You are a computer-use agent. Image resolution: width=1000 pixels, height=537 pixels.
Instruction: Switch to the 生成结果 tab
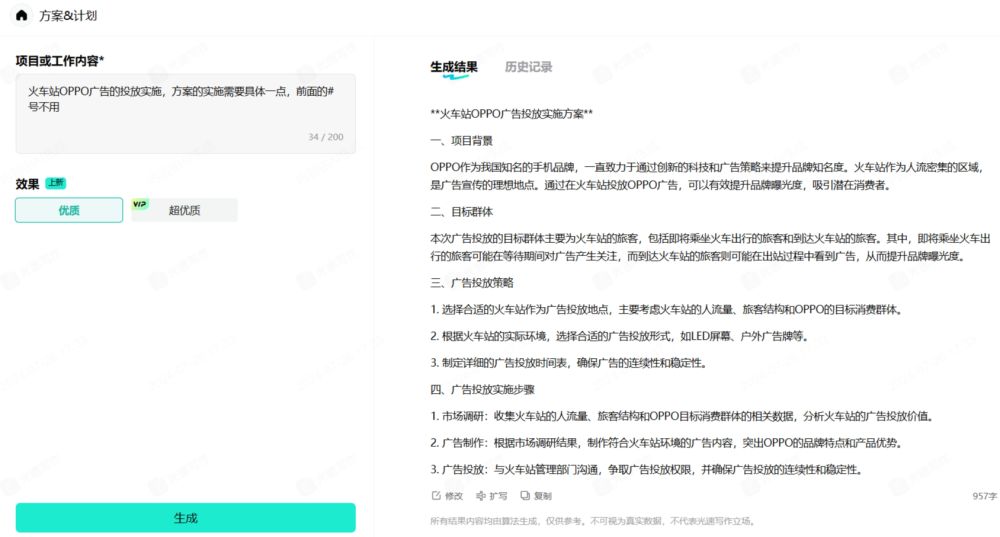tap(453, 67)
